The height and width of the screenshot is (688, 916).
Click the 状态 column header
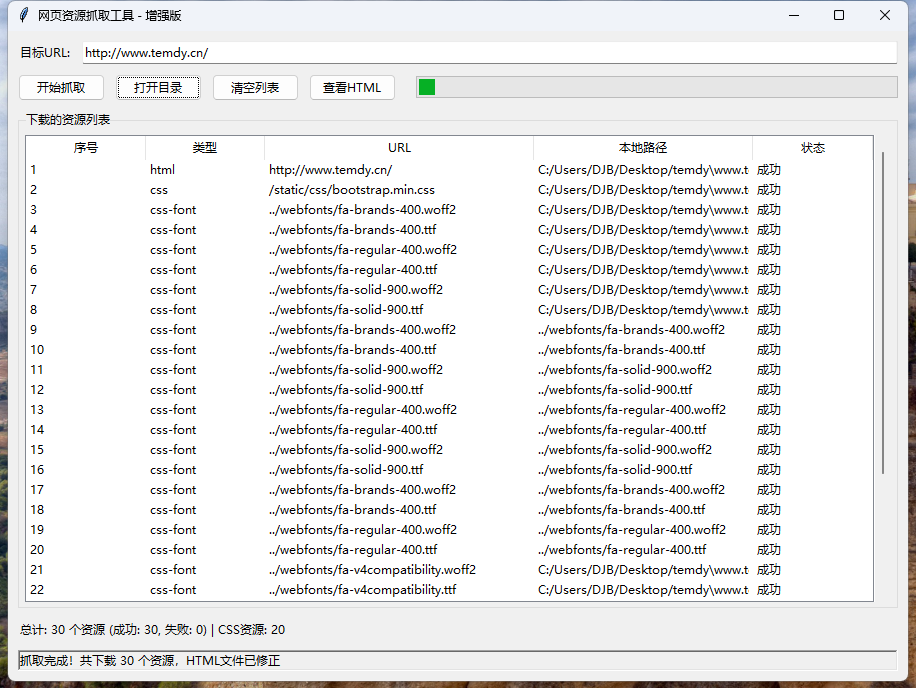pyautogui.click(x=813, y=147)
